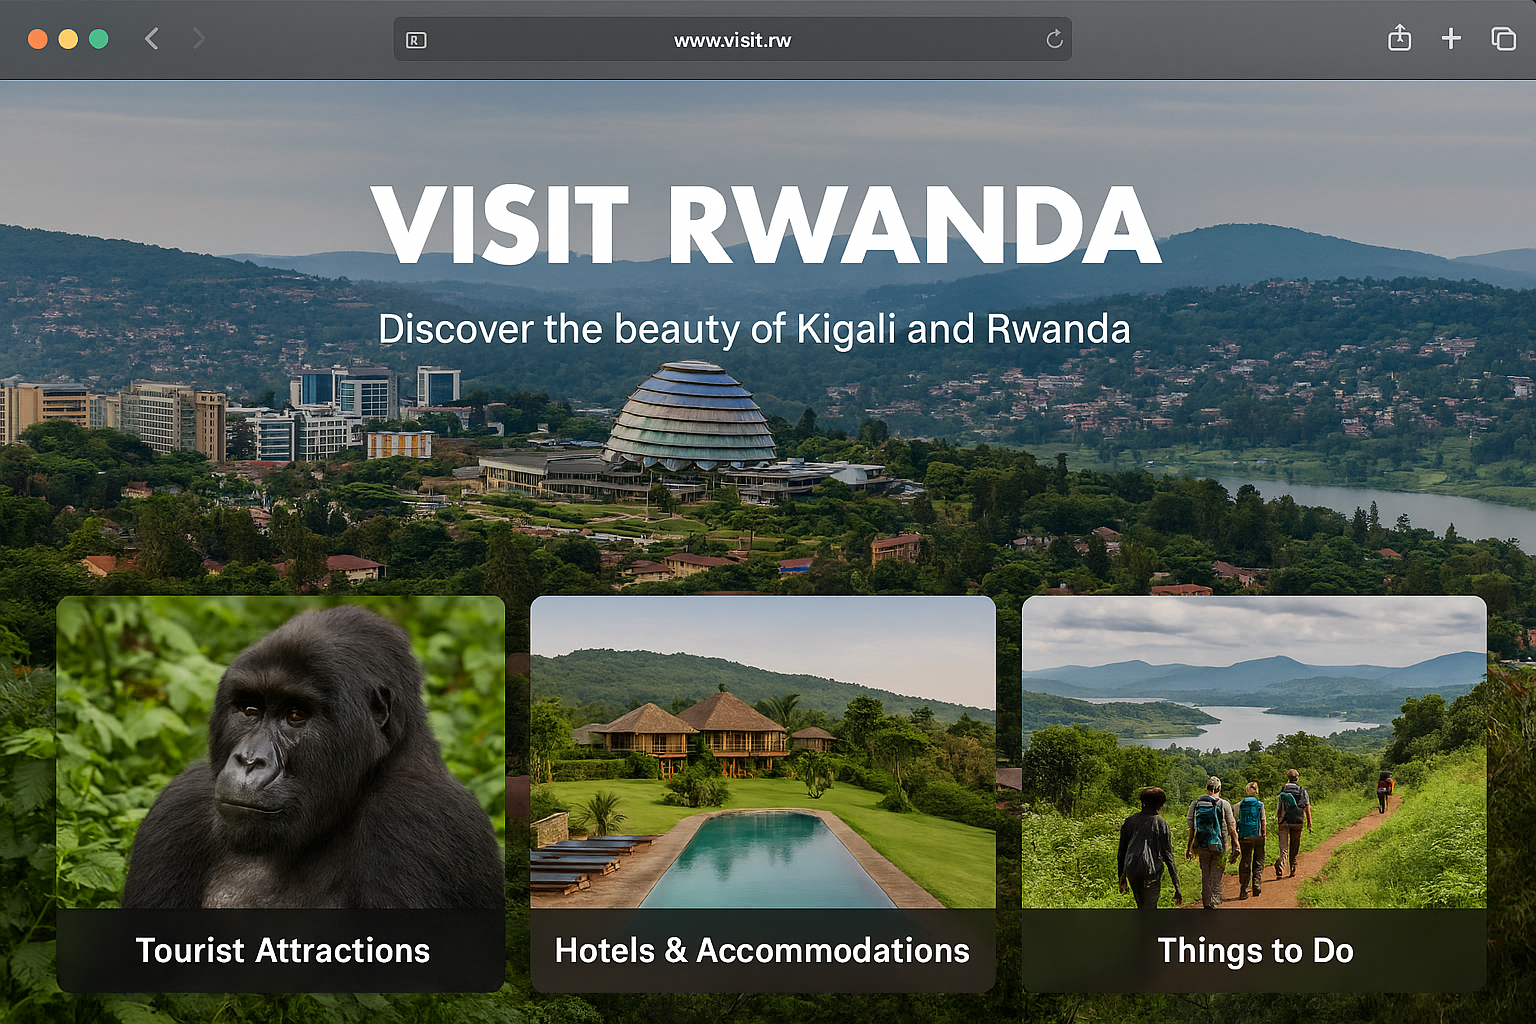Click the reader view icon in the address bar
Screen dimensions: 1536x1024
(416, 40)
